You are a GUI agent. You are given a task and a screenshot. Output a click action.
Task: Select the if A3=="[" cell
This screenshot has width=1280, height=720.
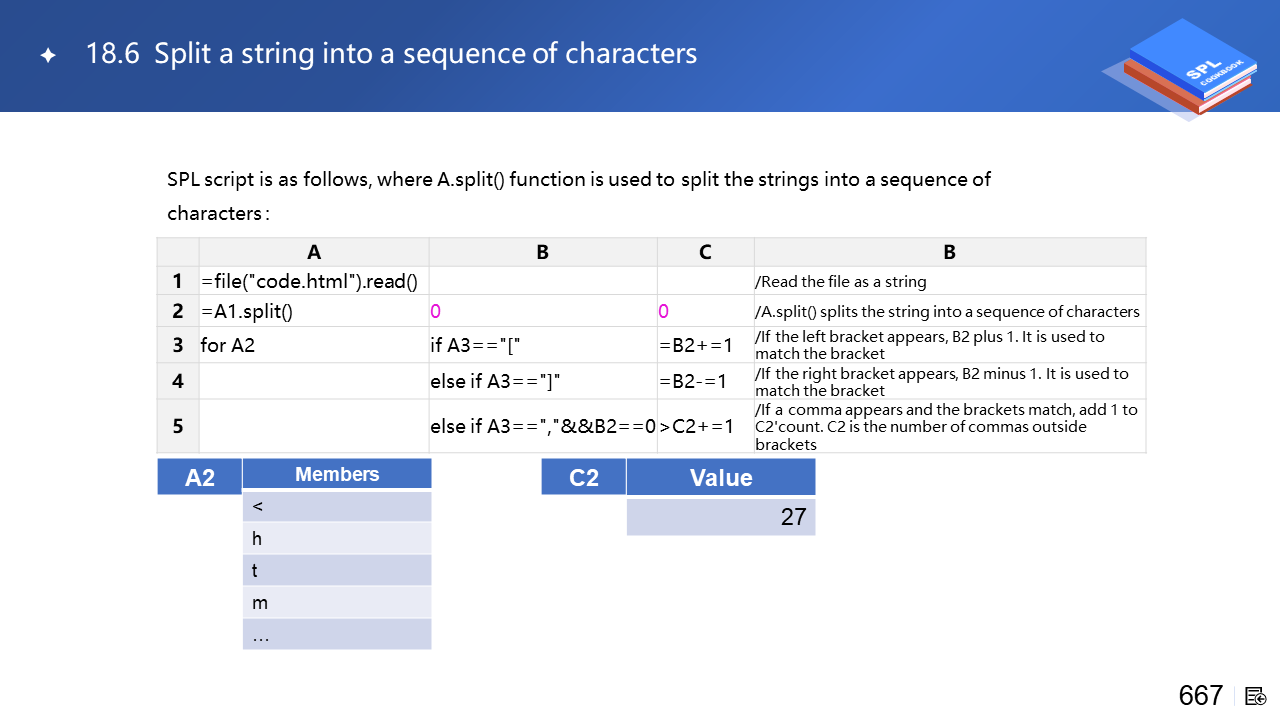pos(542,345)
